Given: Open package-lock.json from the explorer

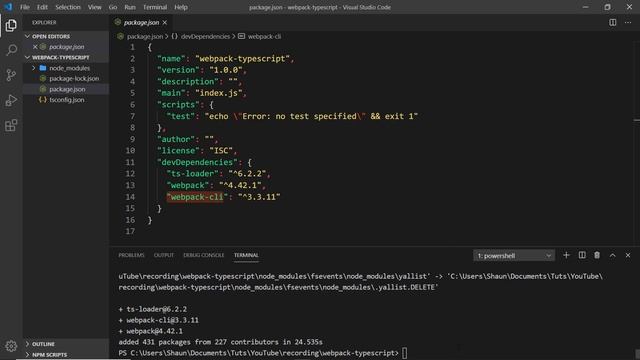Looking at the screenshot, I should [74, 78].
